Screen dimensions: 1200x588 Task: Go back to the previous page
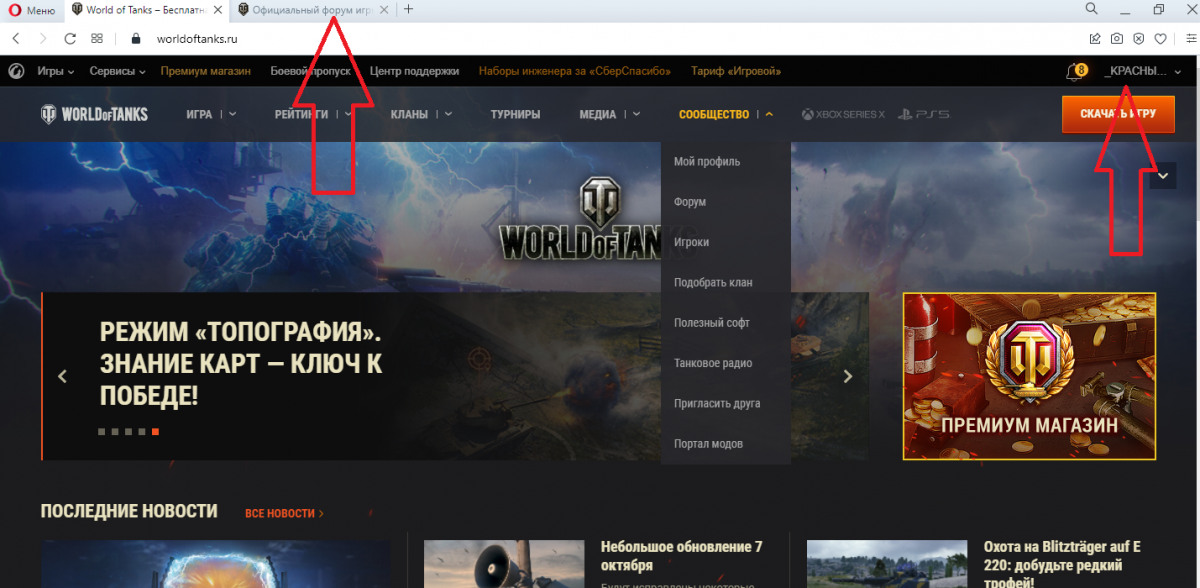(x=16, y=39)
